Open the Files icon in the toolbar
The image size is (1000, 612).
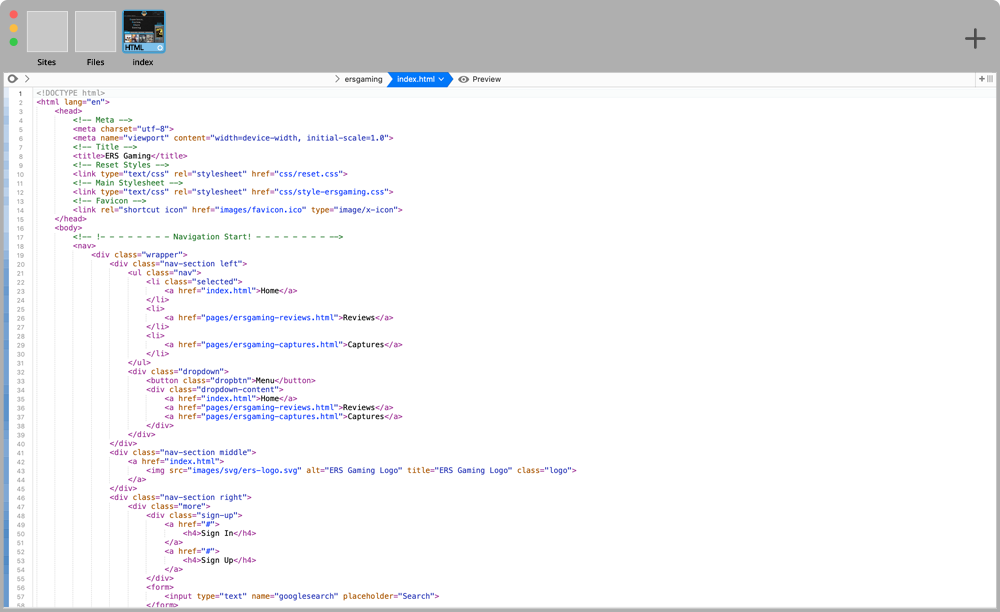[94, 31]
